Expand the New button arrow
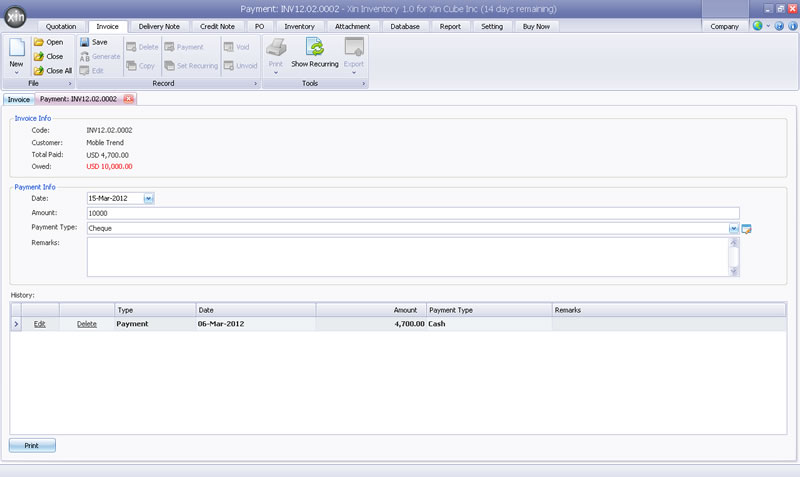The height and width of the screenshot is (477, 800). click(16, 72)
